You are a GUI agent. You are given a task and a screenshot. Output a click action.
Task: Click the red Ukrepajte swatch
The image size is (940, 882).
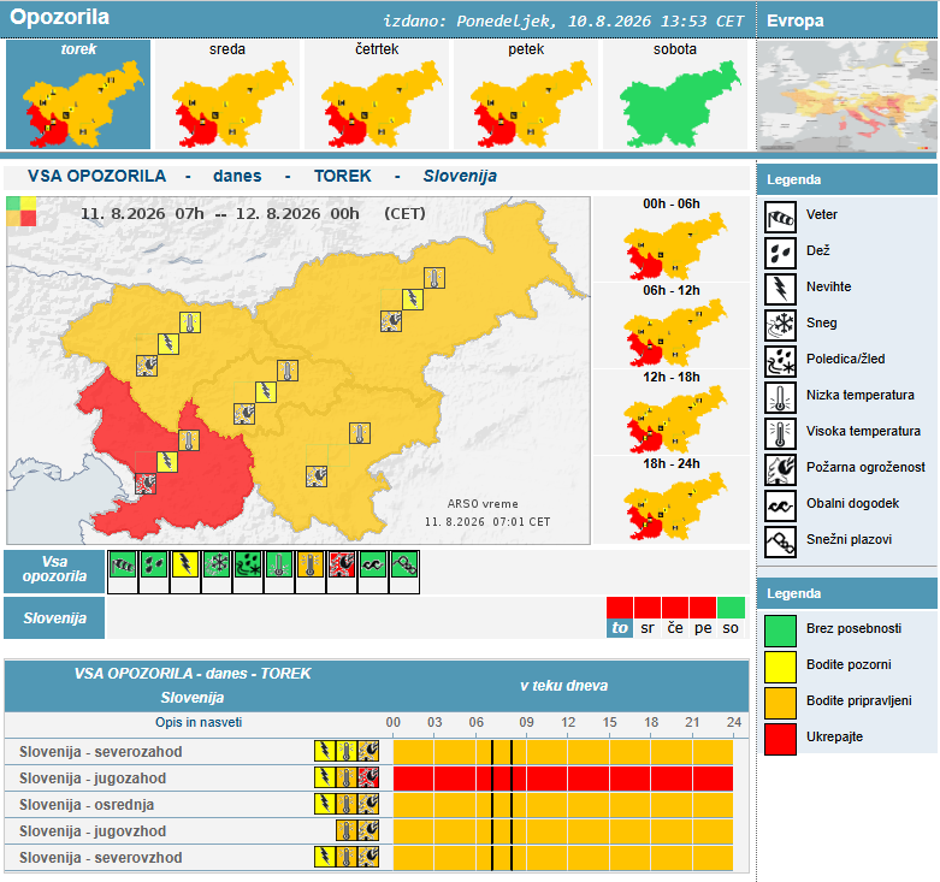coord(780,739)
